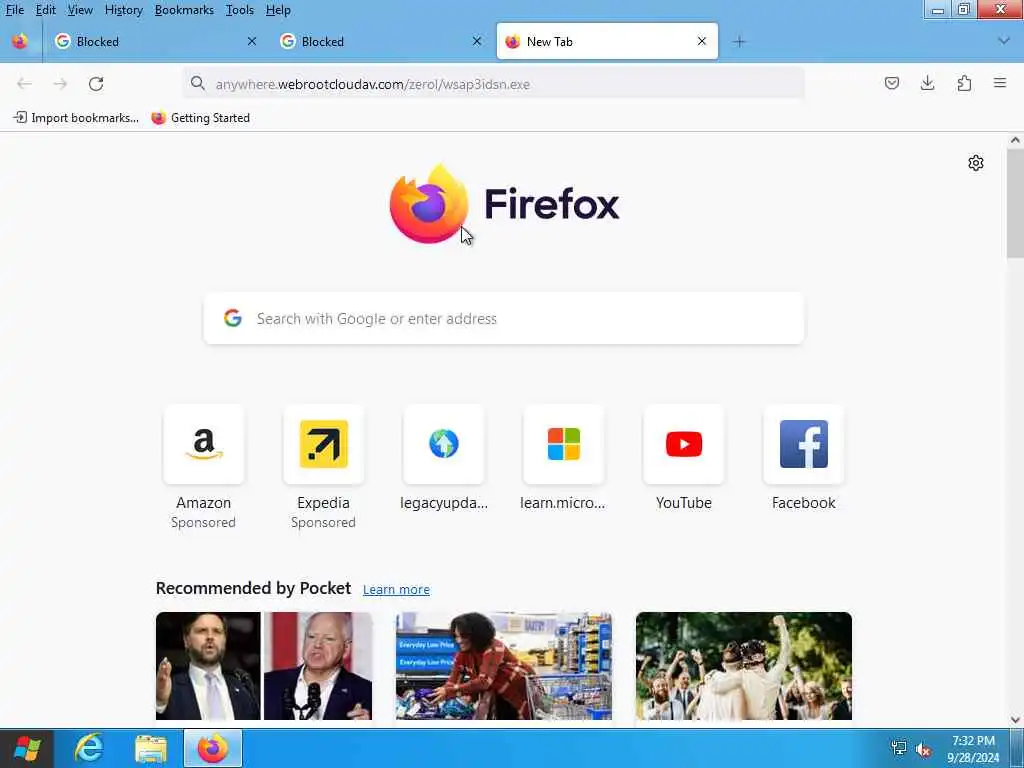Reload the current page
Viewport: 1024px width, 768px height.
pos(96,84)
